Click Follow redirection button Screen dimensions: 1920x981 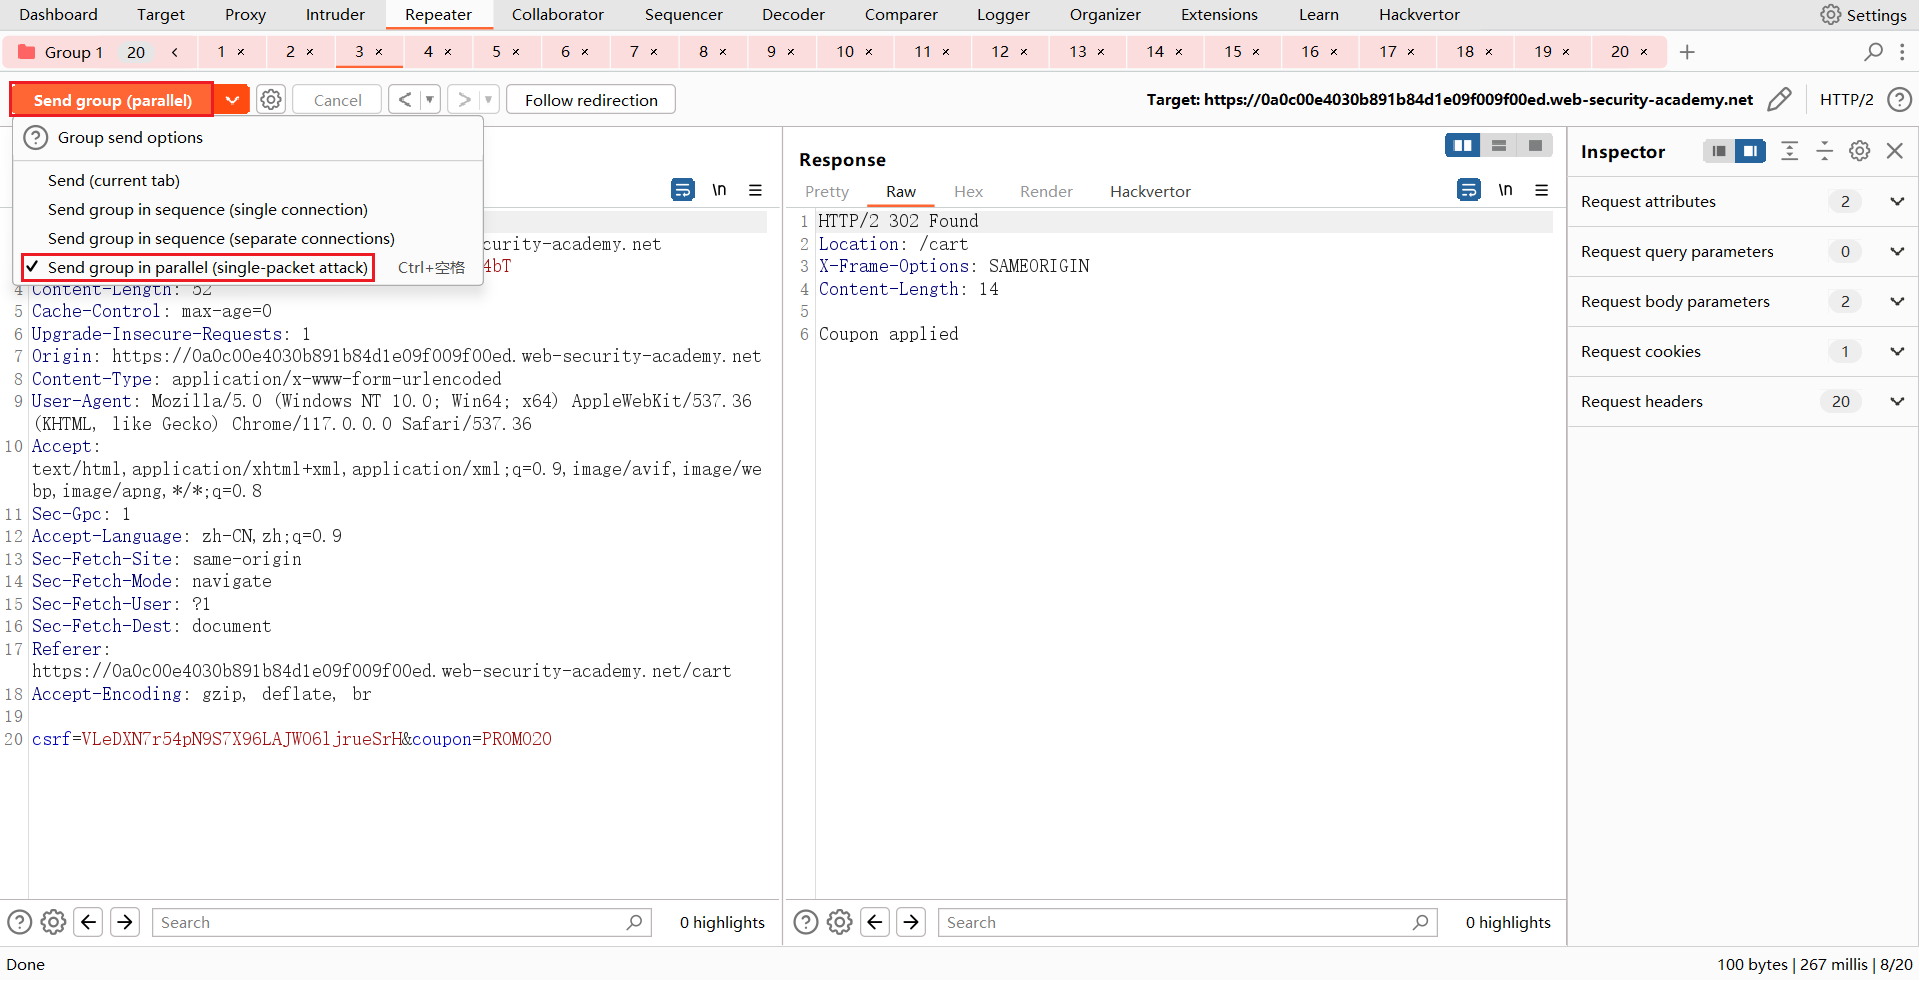[591, 100]
